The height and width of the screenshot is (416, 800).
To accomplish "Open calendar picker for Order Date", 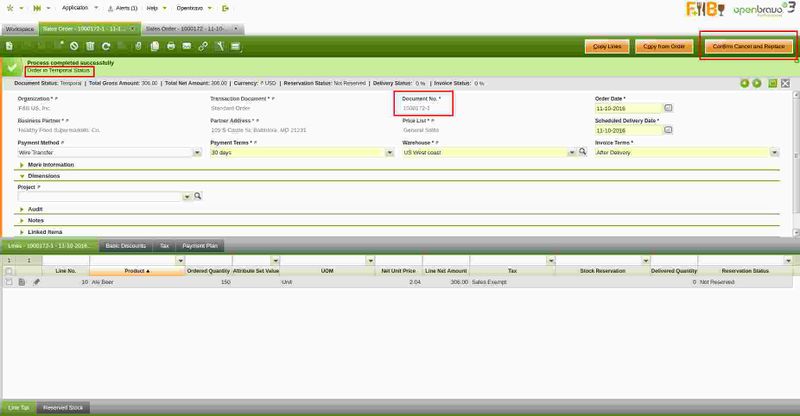I will [x=669, y=106].
